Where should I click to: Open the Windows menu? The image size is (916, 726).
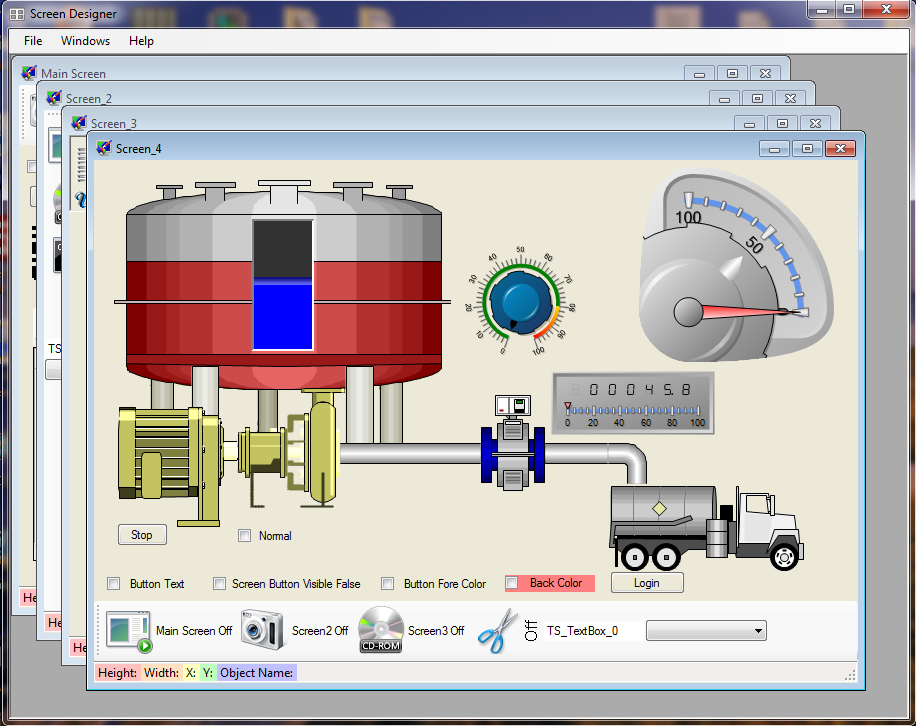(x=85, y=41)
